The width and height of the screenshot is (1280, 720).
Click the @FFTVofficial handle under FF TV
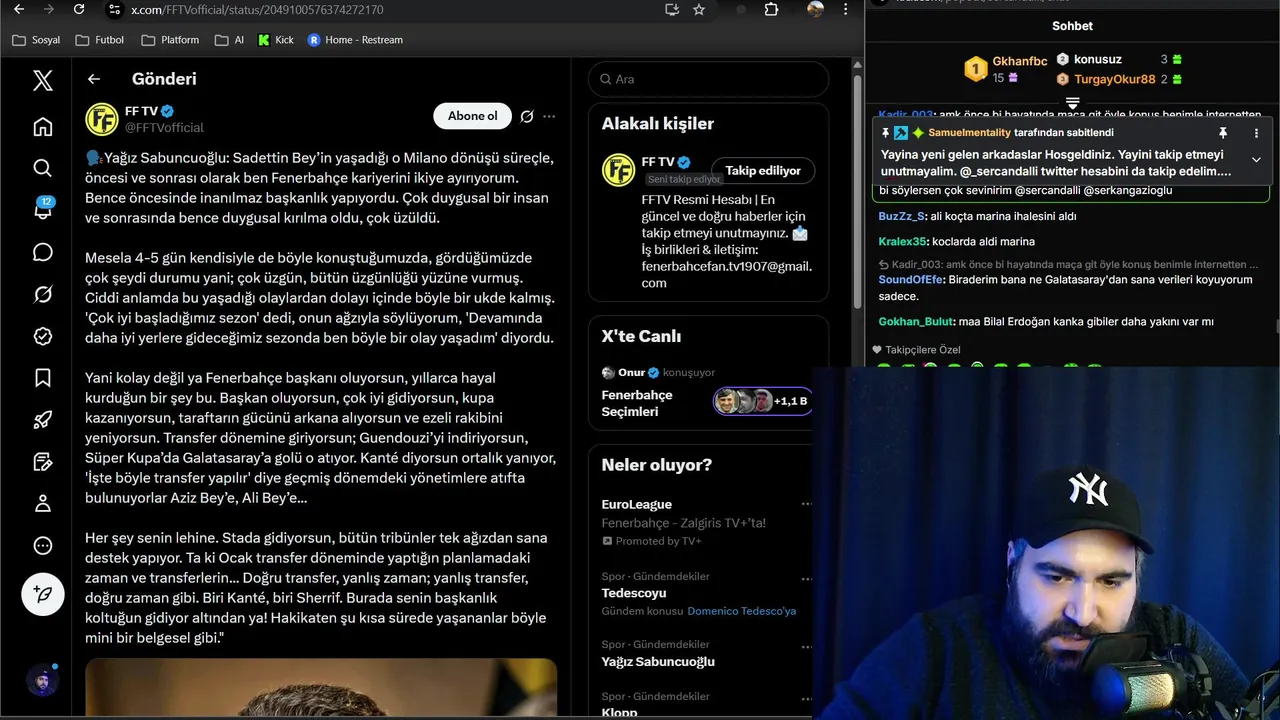(164, 127)
